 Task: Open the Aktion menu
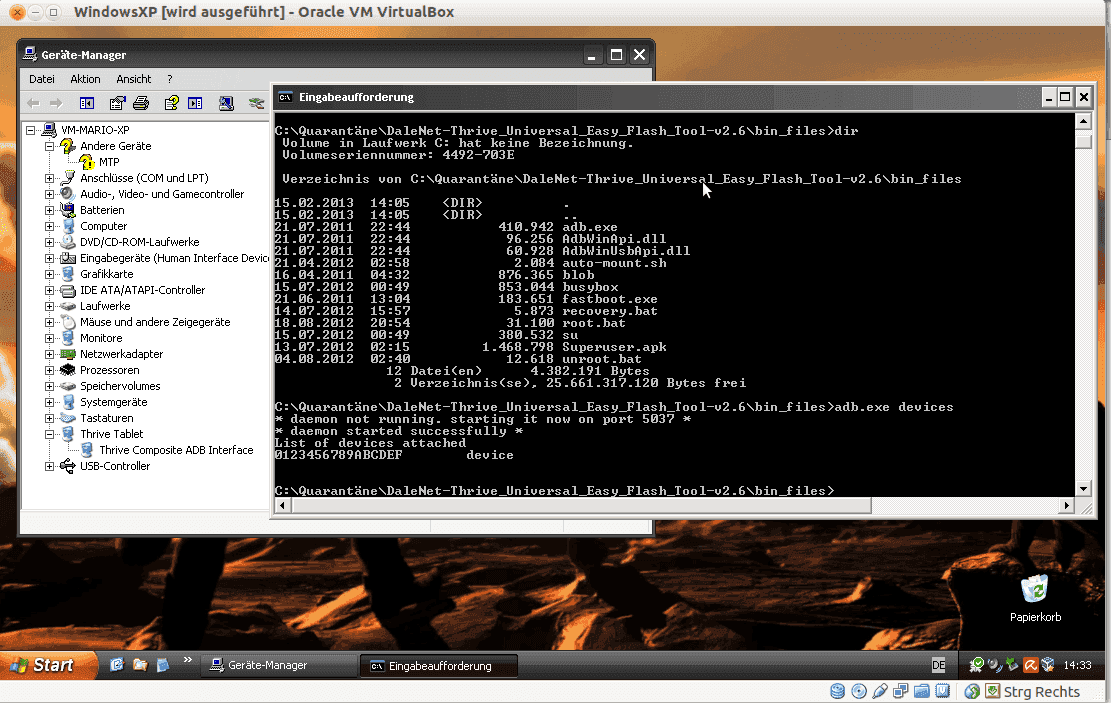[85, 79]
